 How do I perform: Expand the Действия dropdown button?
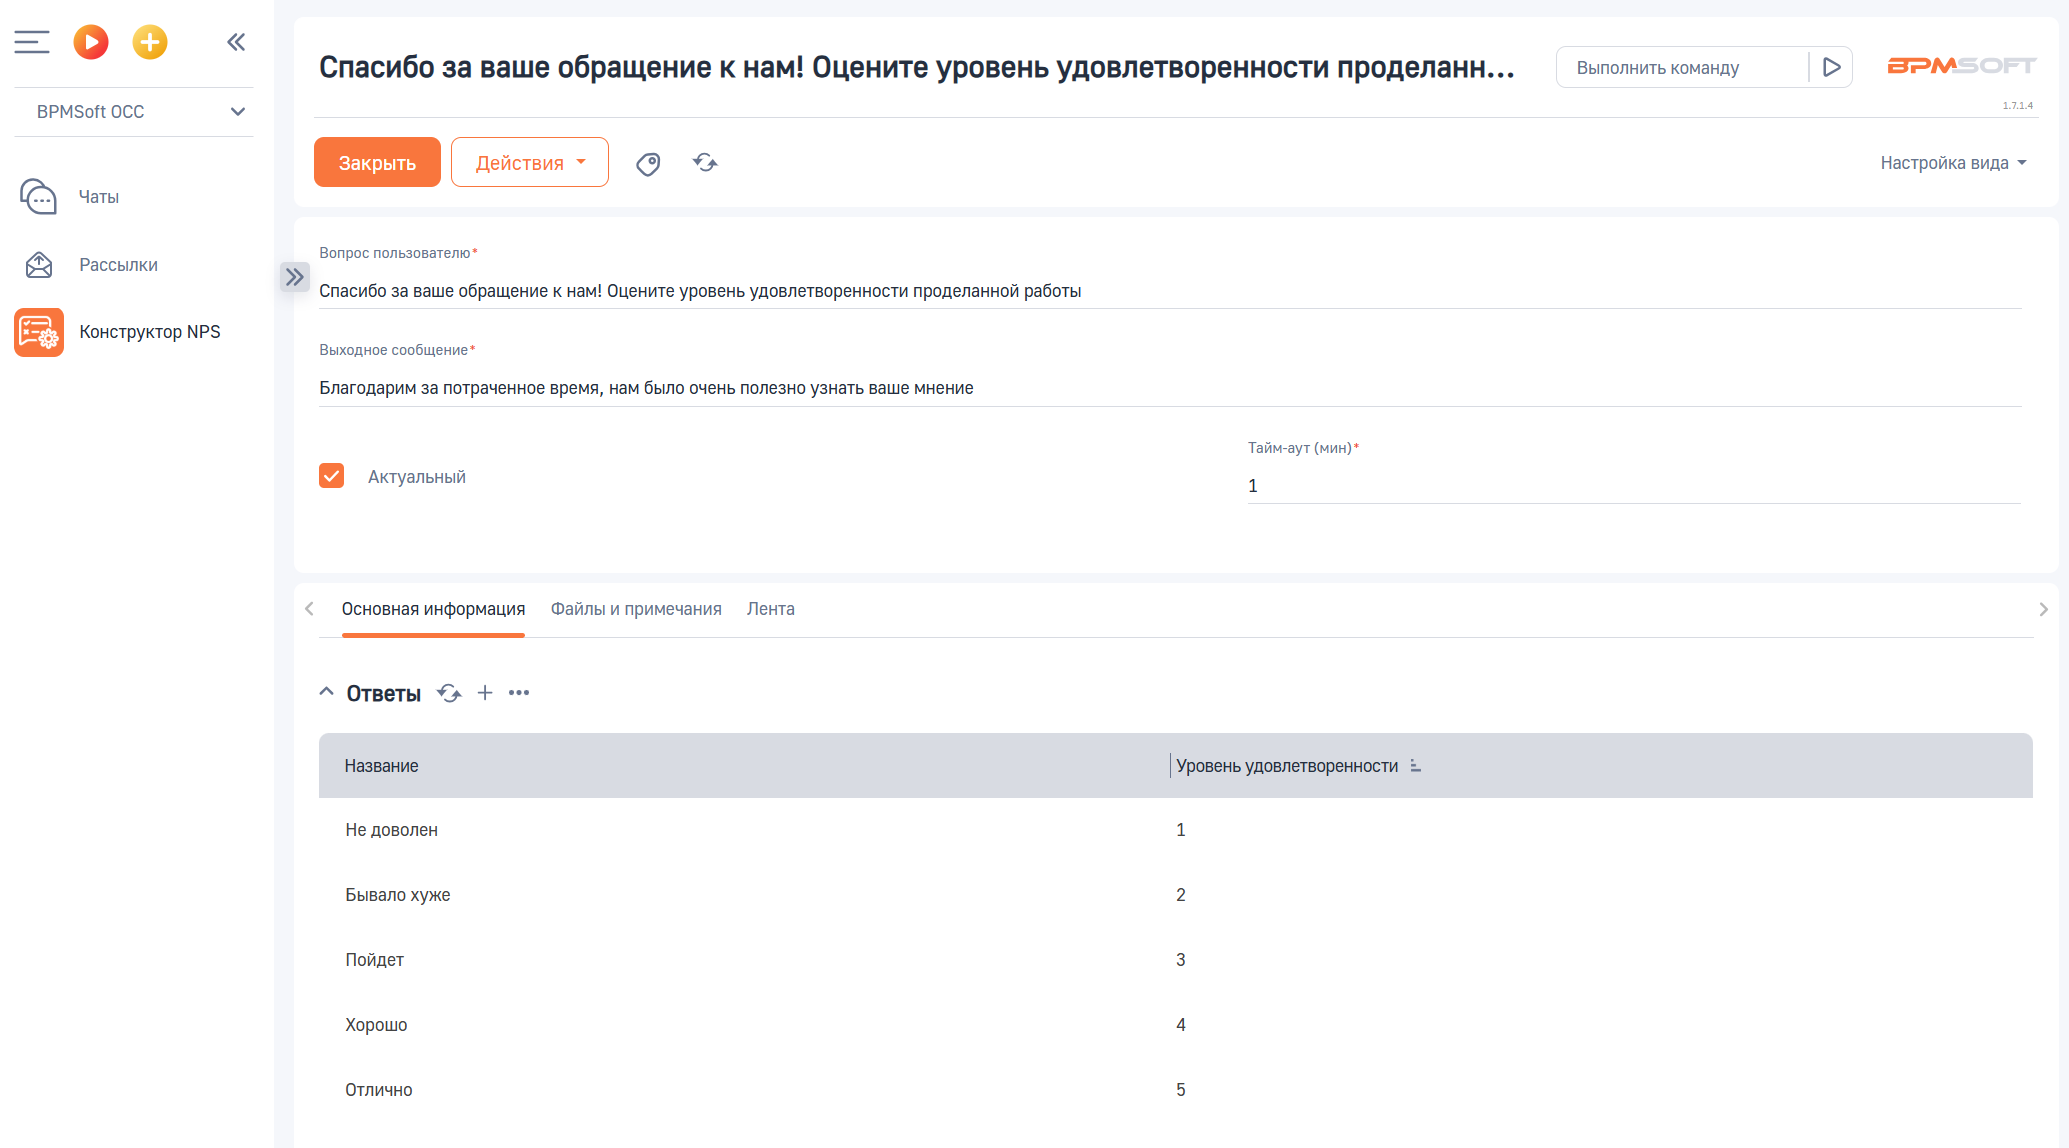[530, 163]
